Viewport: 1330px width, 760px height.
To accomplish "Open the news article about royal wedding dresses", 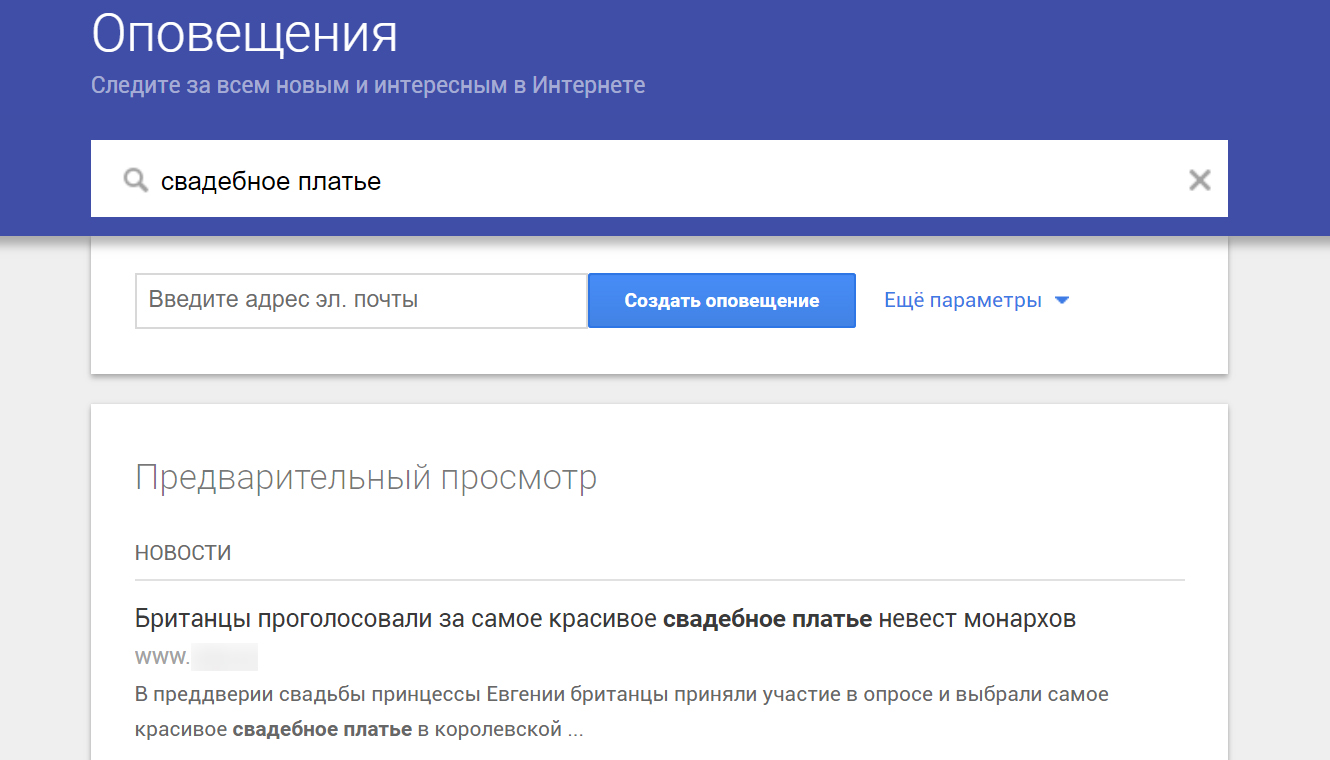I will click(x=605, y=618).
